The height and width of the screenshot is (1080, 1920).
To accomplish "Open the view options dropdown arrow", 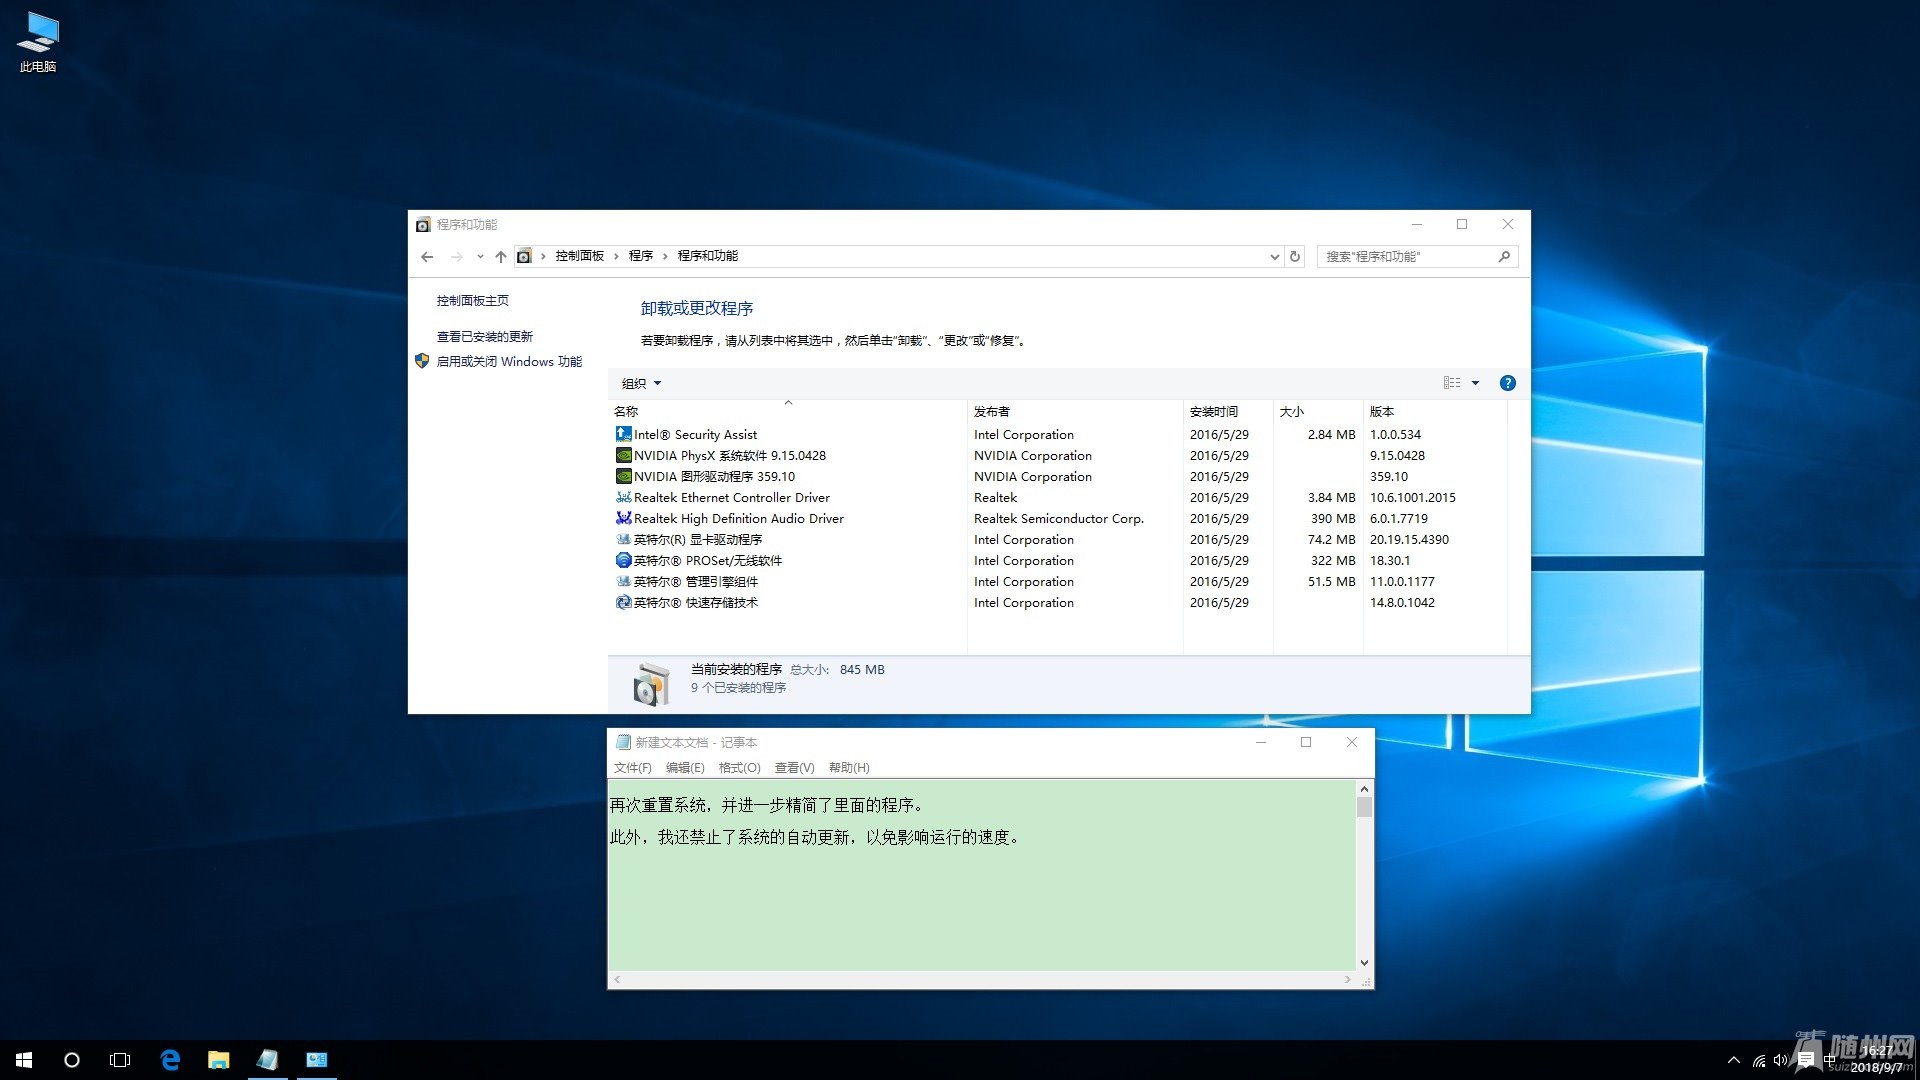I will click(1475, 383).
